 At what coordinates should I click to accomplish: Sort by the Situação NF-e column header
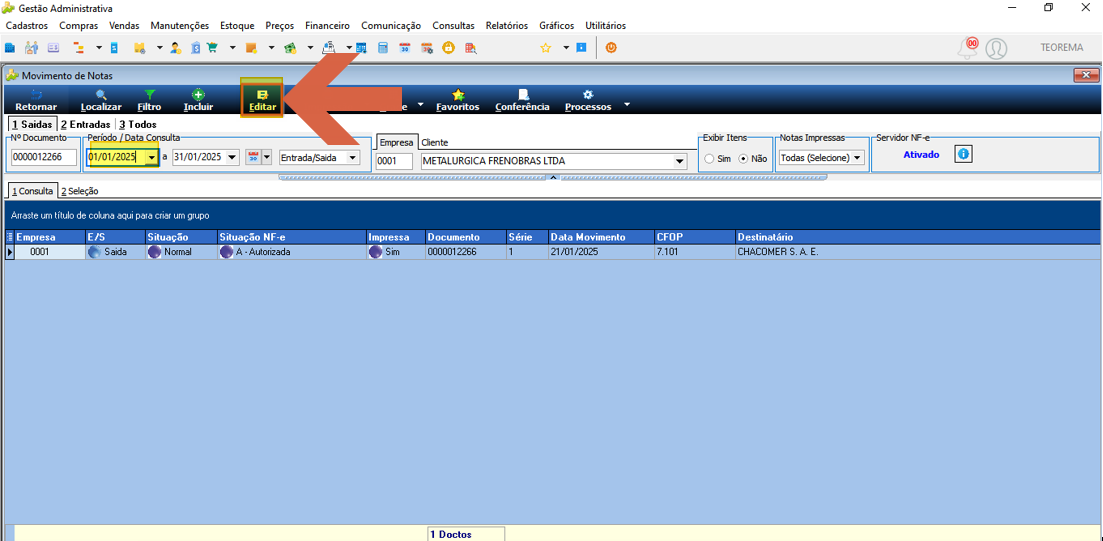[291, 237]
